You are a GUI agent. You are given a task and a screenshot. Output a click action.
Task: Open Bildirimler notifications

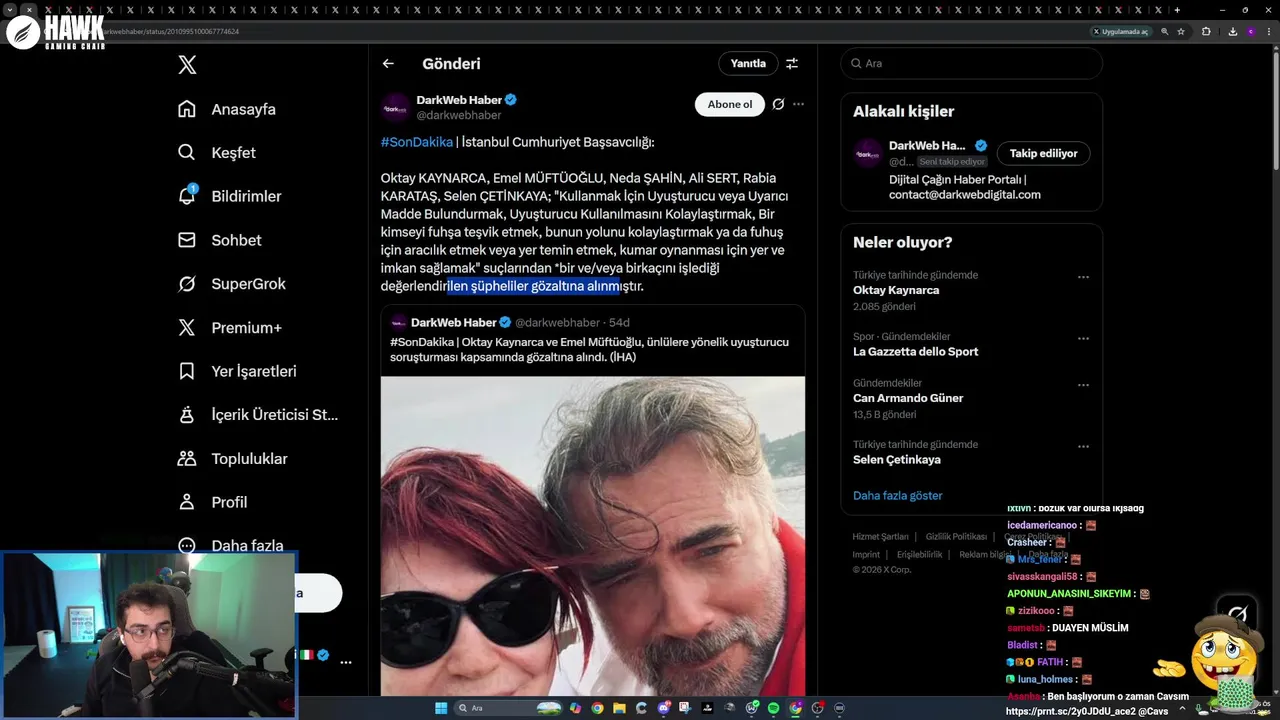[229, 196]
